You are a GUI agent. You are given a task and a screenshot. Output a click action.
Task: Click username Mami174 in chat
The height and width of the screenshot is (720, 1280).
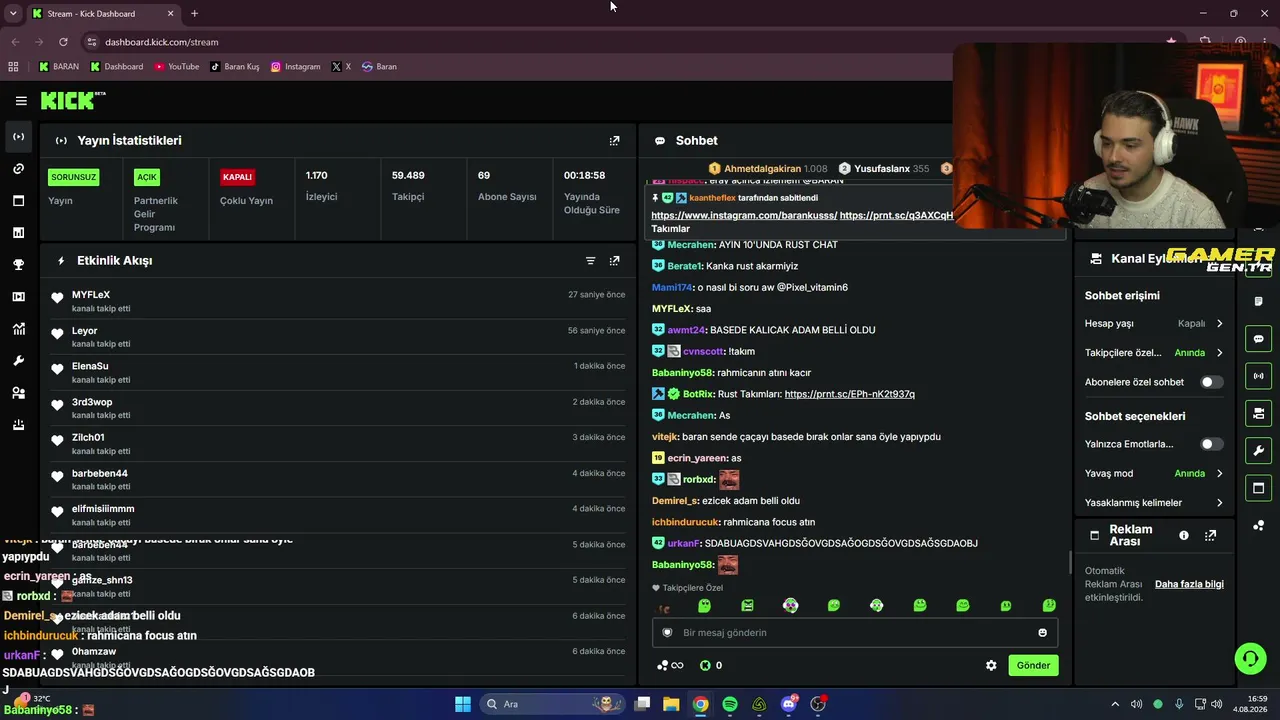click(673, 288)
